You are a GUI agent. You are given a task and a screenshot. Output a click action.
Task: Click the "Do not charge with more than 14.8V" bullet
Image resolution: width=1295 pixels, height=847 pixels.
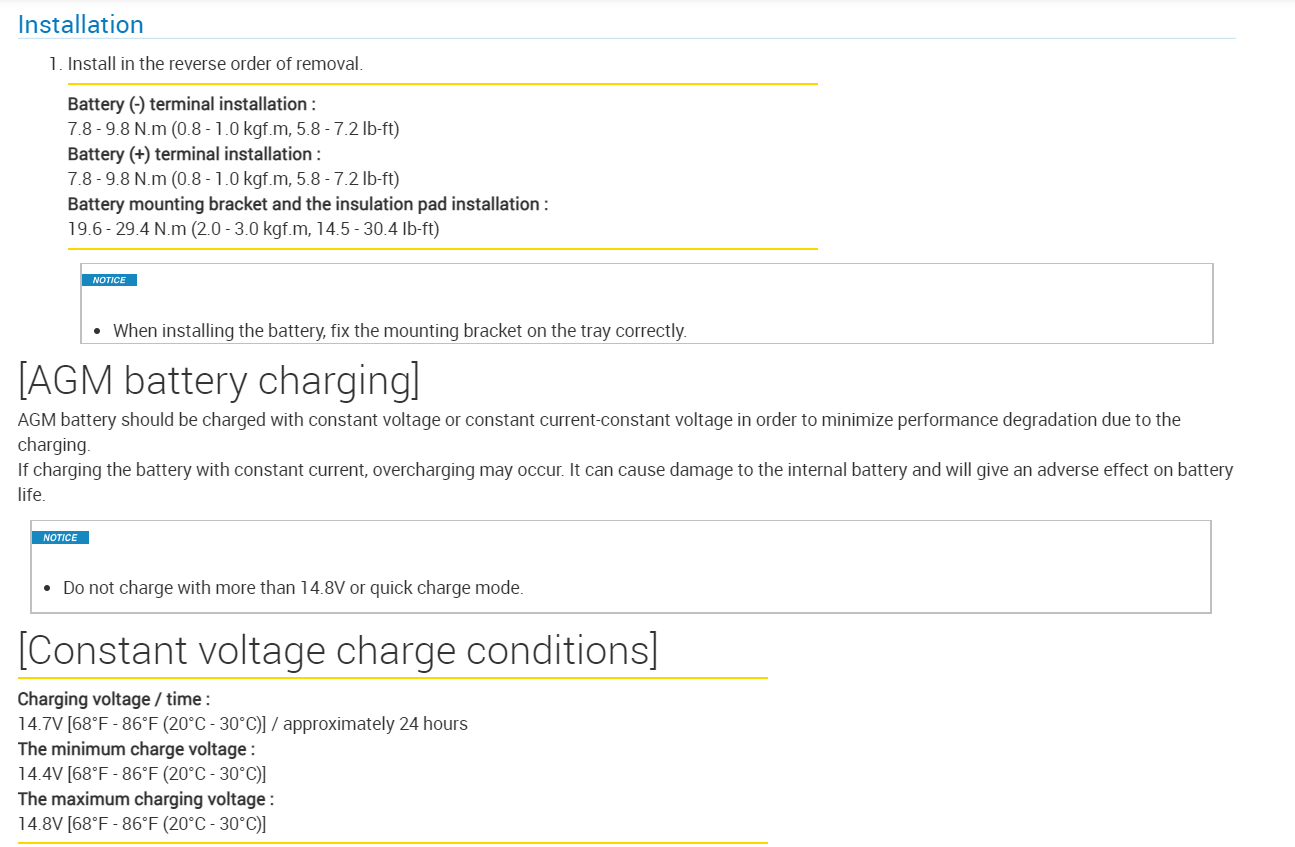coord(293,588)
